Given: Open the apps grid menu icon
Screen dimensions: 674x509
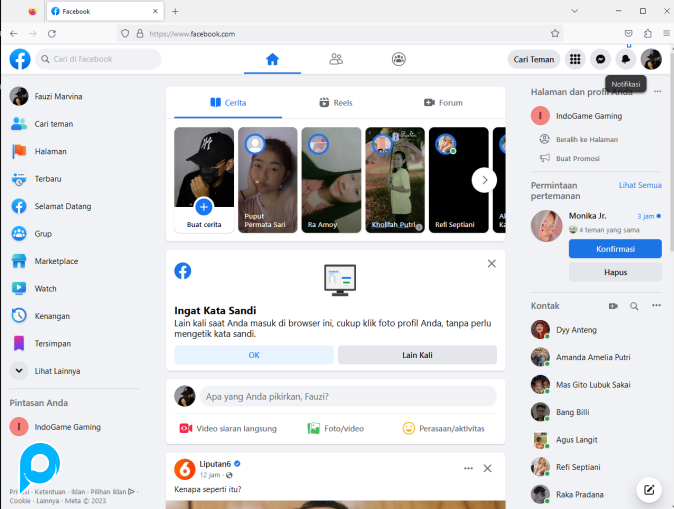Looking at the screenshot, I should (575, 59).
